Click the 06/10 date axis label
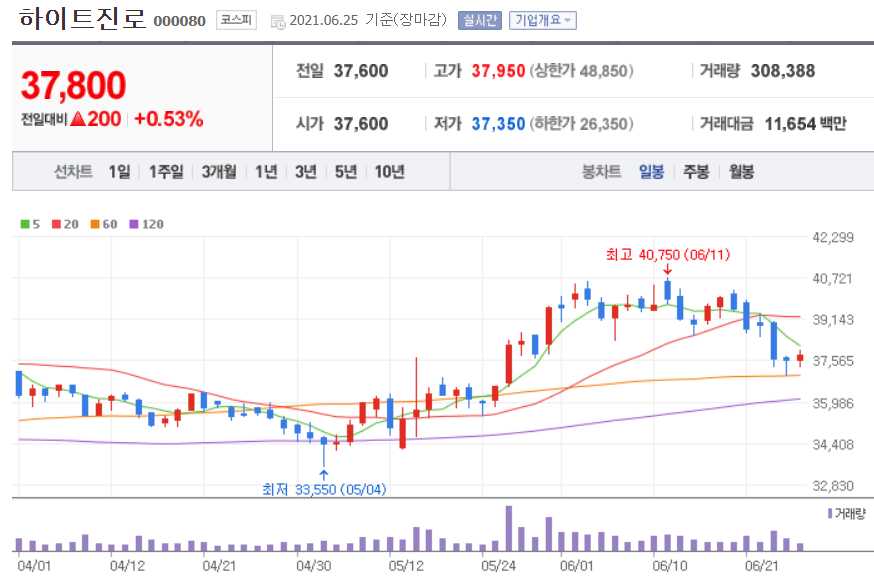This screenshot has width=874, height=584. pos(669,566)
